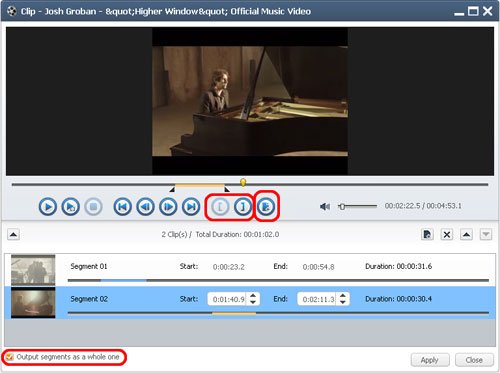Click Segment 01 end time 0:00:54.8
This screenshot has height=373, width=500.
tap(318, 267)
